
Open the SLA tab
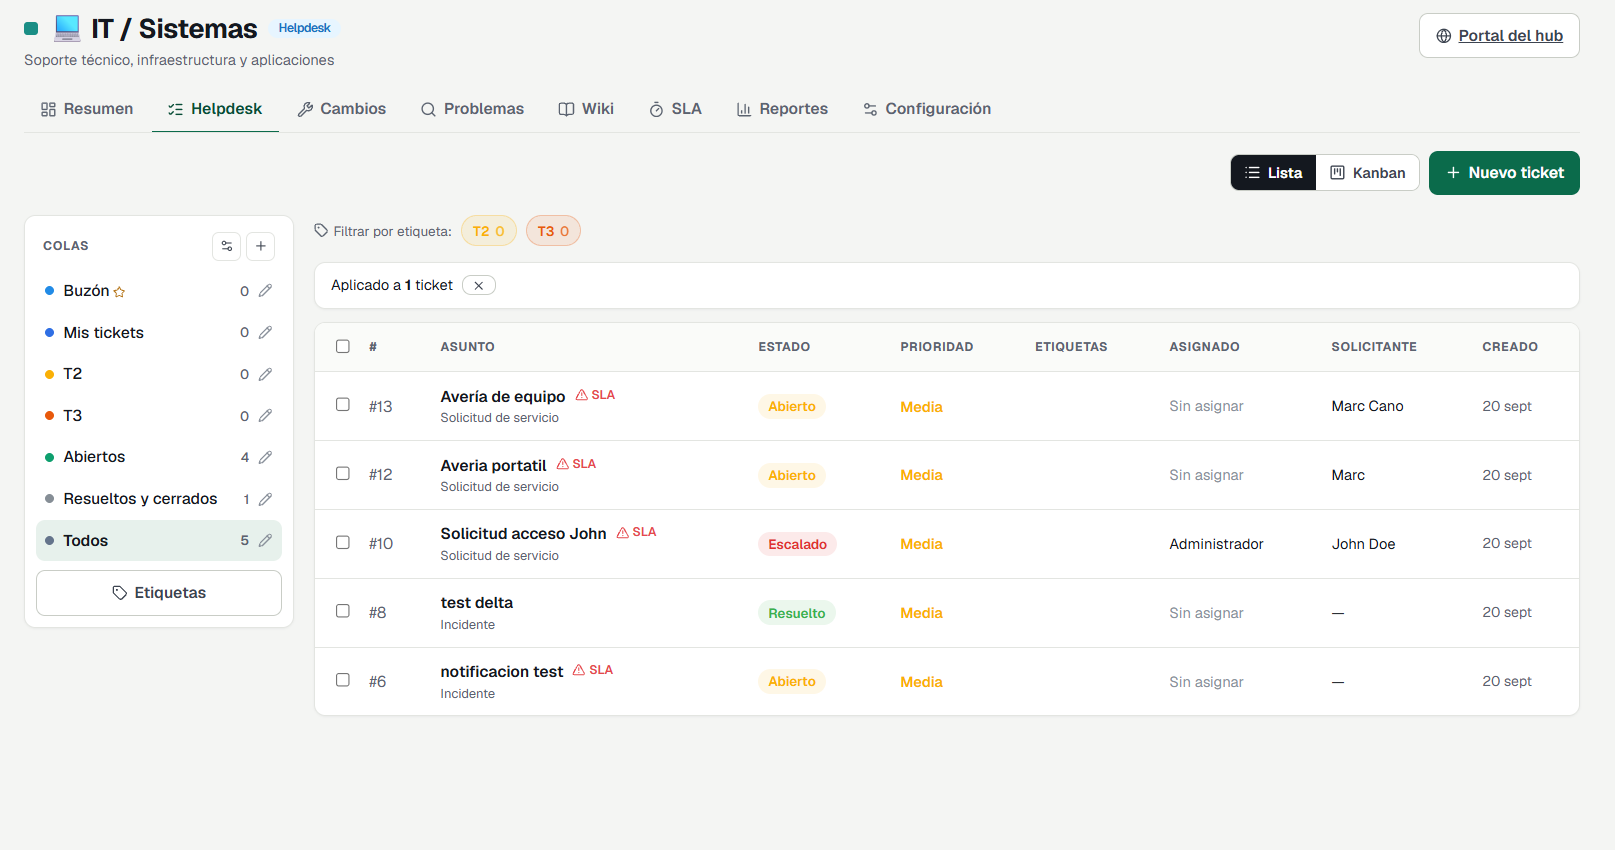tap(675, 109)
